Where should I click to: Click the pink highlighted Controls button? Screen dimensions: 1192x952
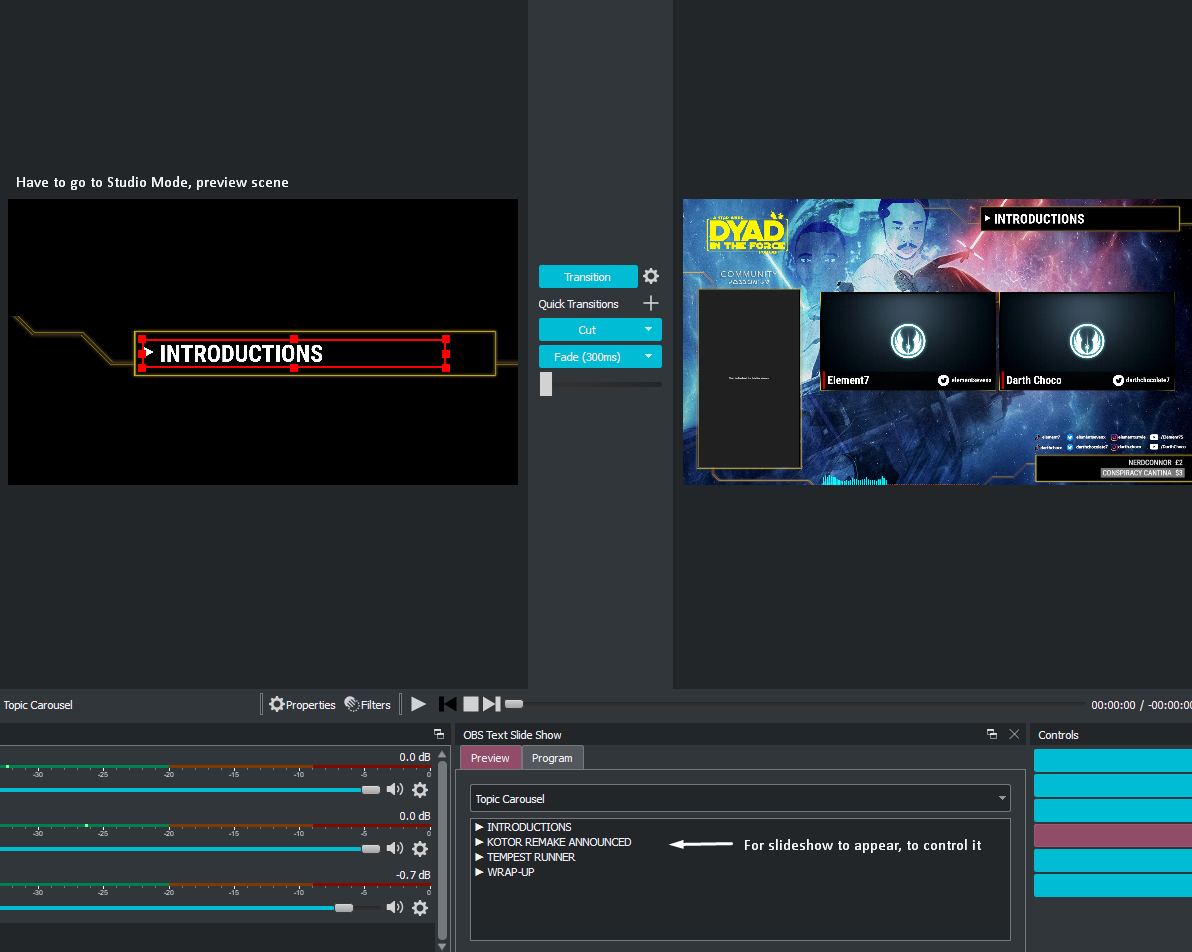1113,835
